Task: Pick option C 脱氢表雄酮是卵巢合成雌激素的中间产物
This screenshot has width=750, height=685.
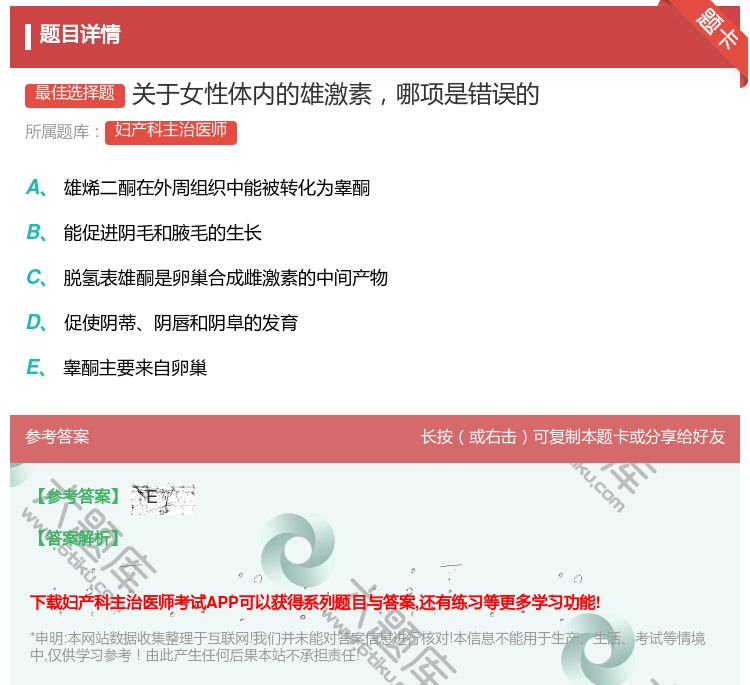Action: pyautogui.click(x=207, y=277)
